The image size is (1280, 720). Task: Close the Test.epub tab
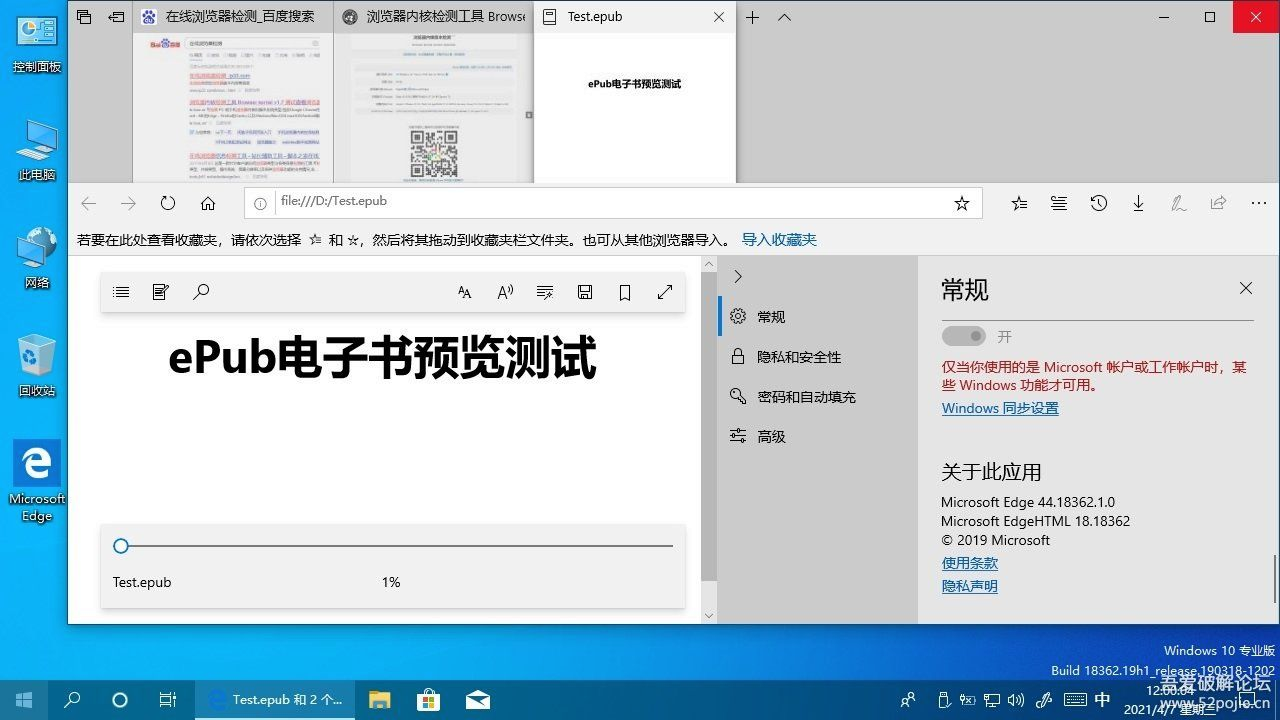719,17
